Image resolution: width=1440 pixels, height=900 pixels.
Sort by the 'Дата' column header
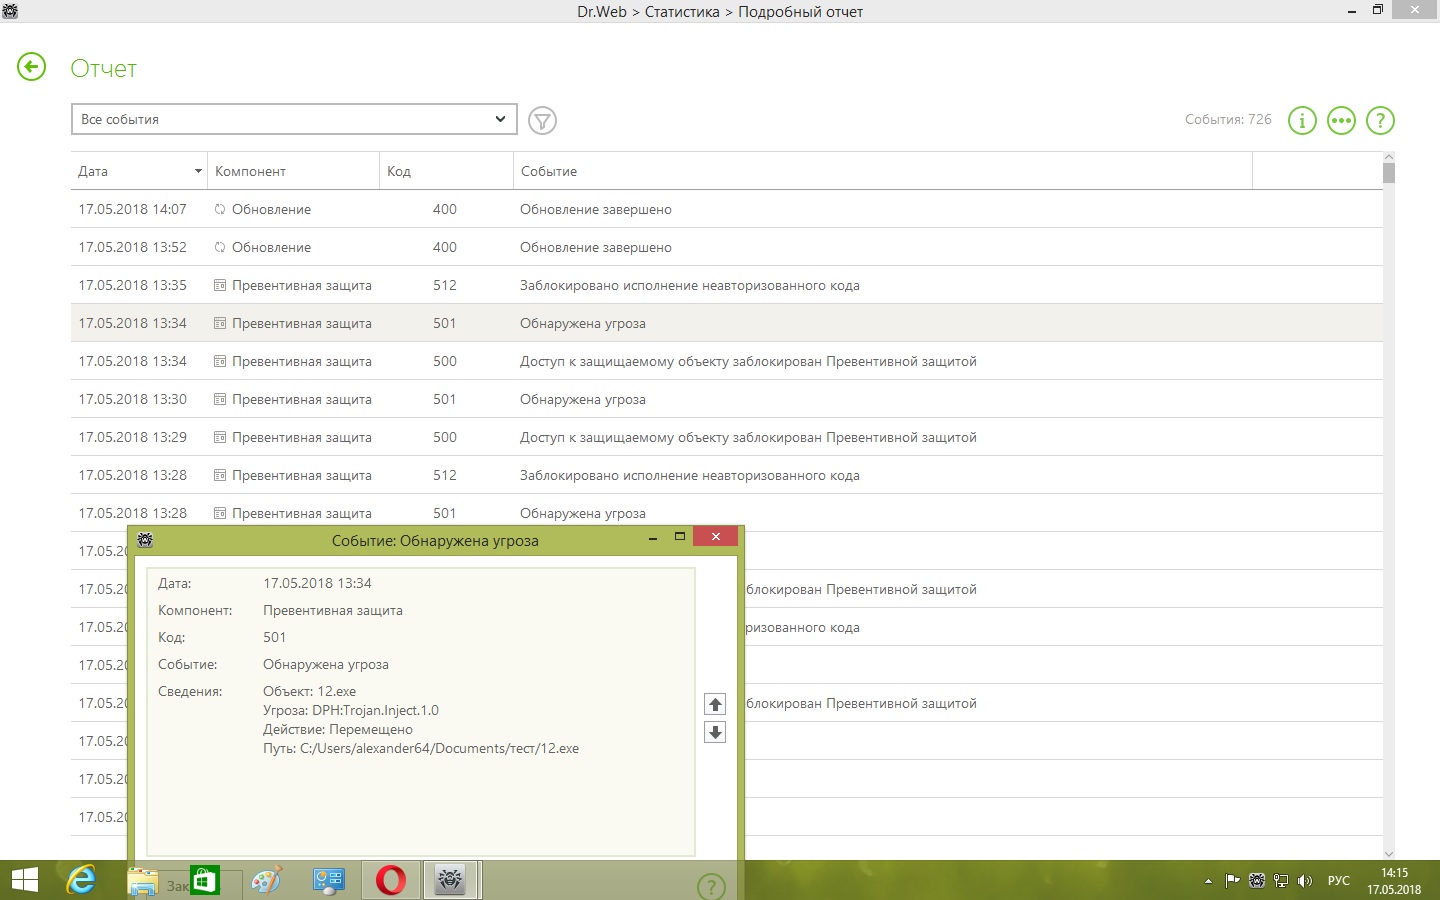[x=138, y=171]
